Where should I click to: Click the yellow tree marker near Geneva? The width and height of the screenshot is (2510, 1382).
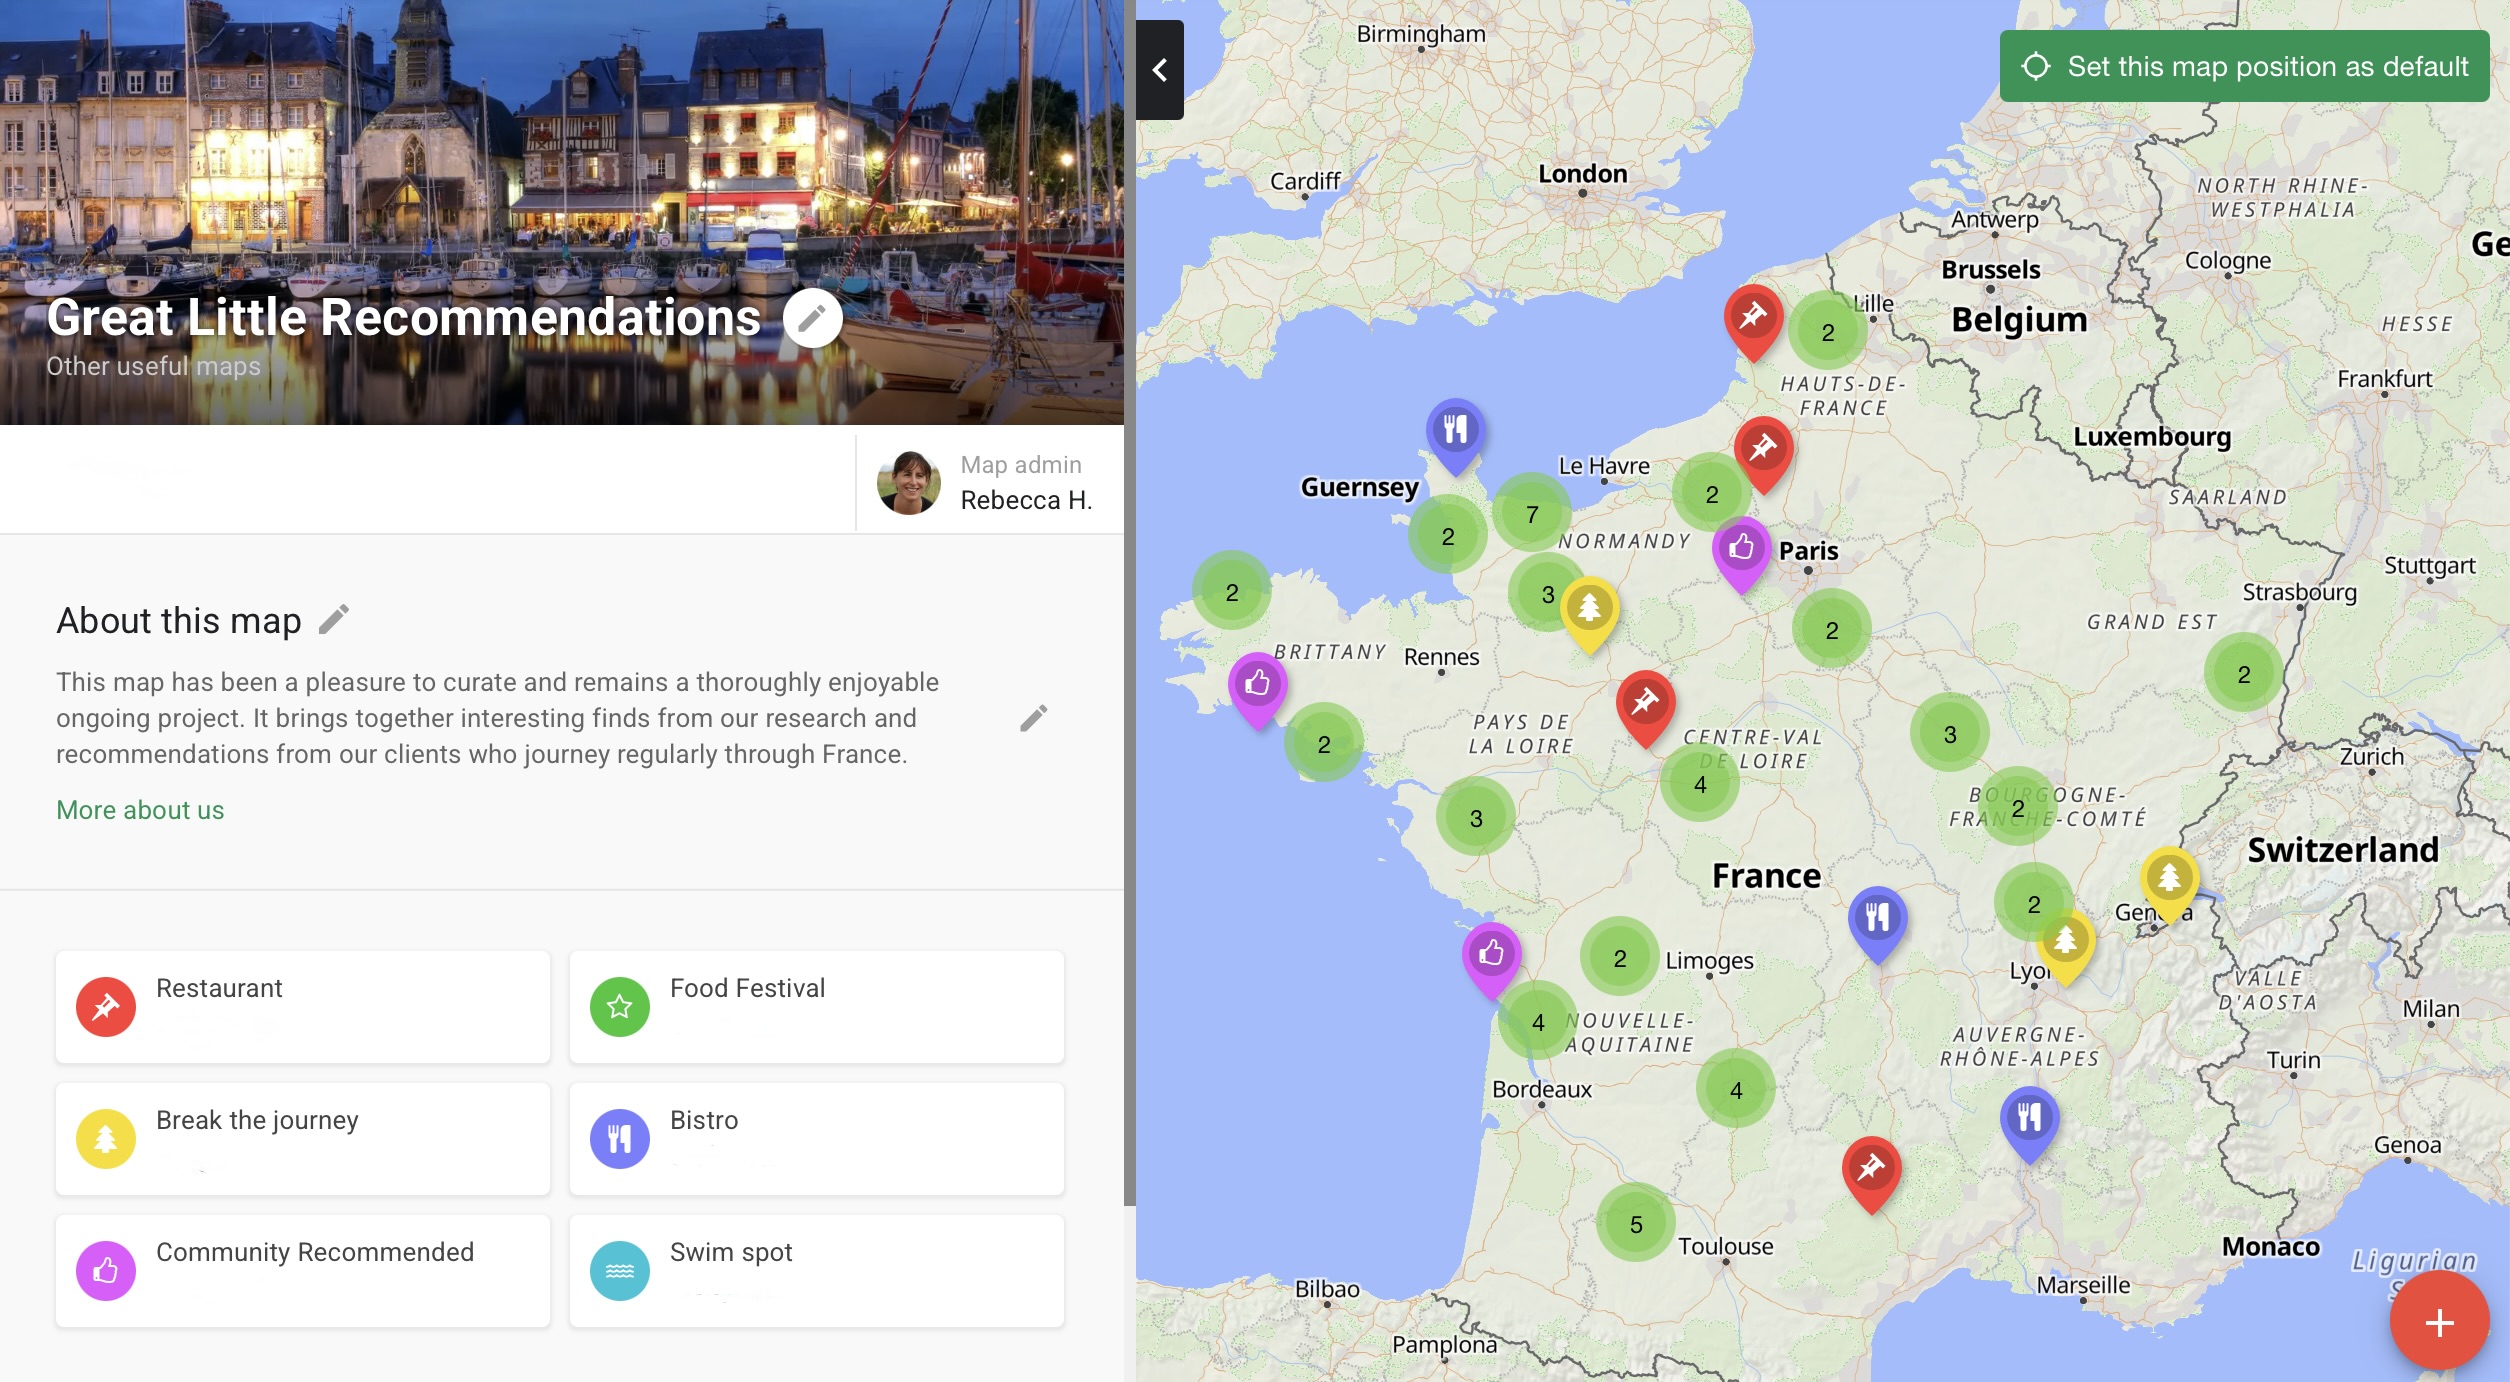click(2168, 879)
